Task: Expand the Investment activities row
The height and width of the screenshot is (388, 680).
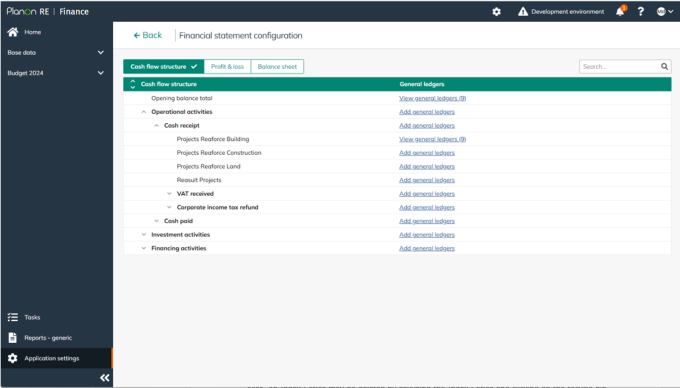Action: pyautogui.click(x=144, y=235)
